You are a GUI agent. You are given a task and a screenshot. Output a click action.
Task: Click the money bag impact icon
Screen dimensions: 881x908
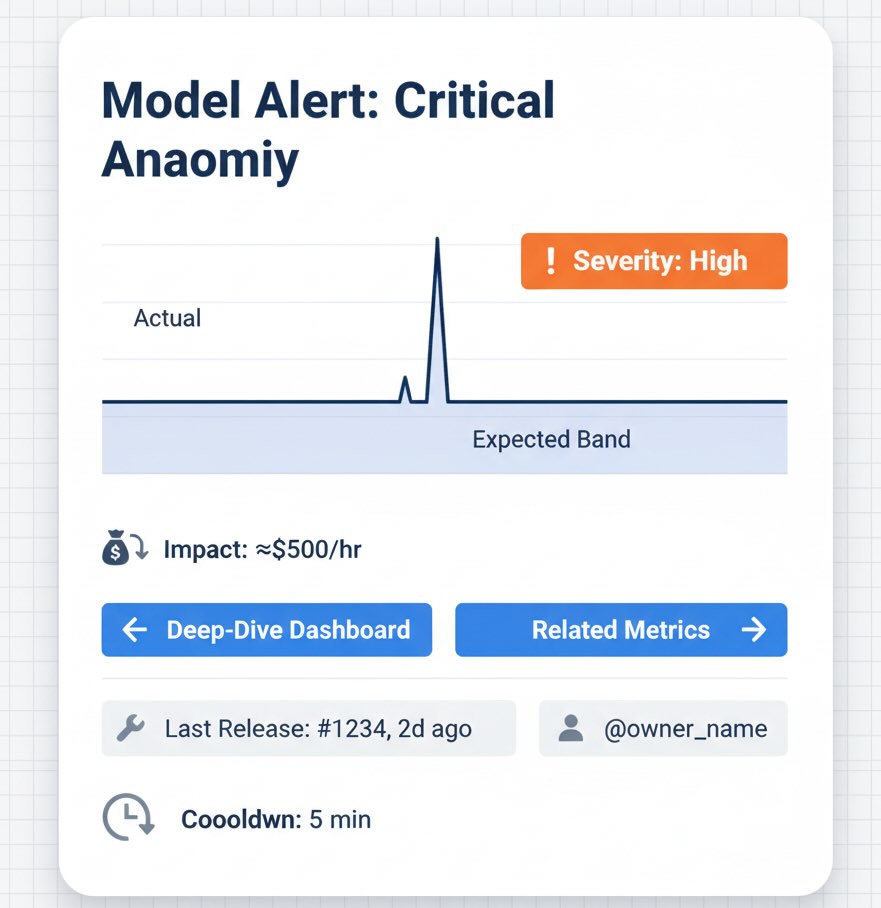pyautogui.click(x=116, y=547)
